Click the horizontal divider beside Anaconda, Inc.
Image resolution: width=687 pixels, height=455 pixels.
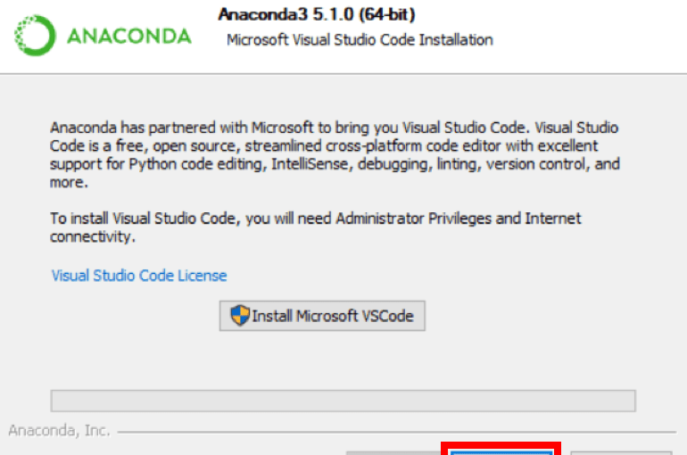click(397, 432)
